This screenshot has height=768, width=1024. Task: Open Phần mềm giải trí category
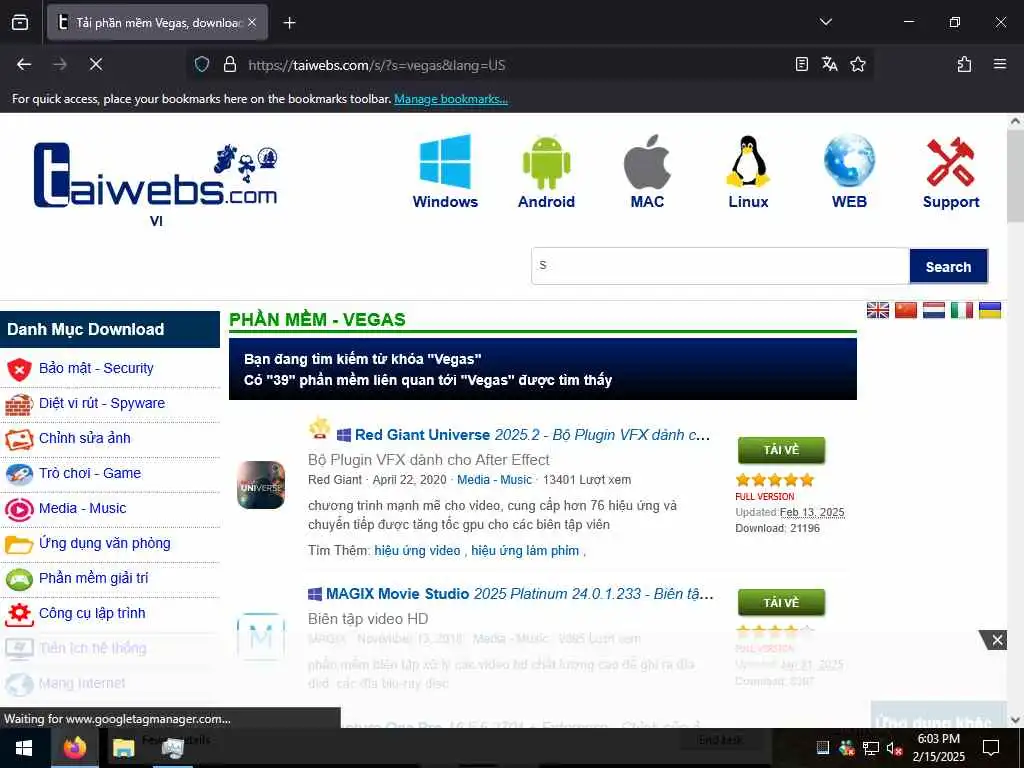(93, 578)
